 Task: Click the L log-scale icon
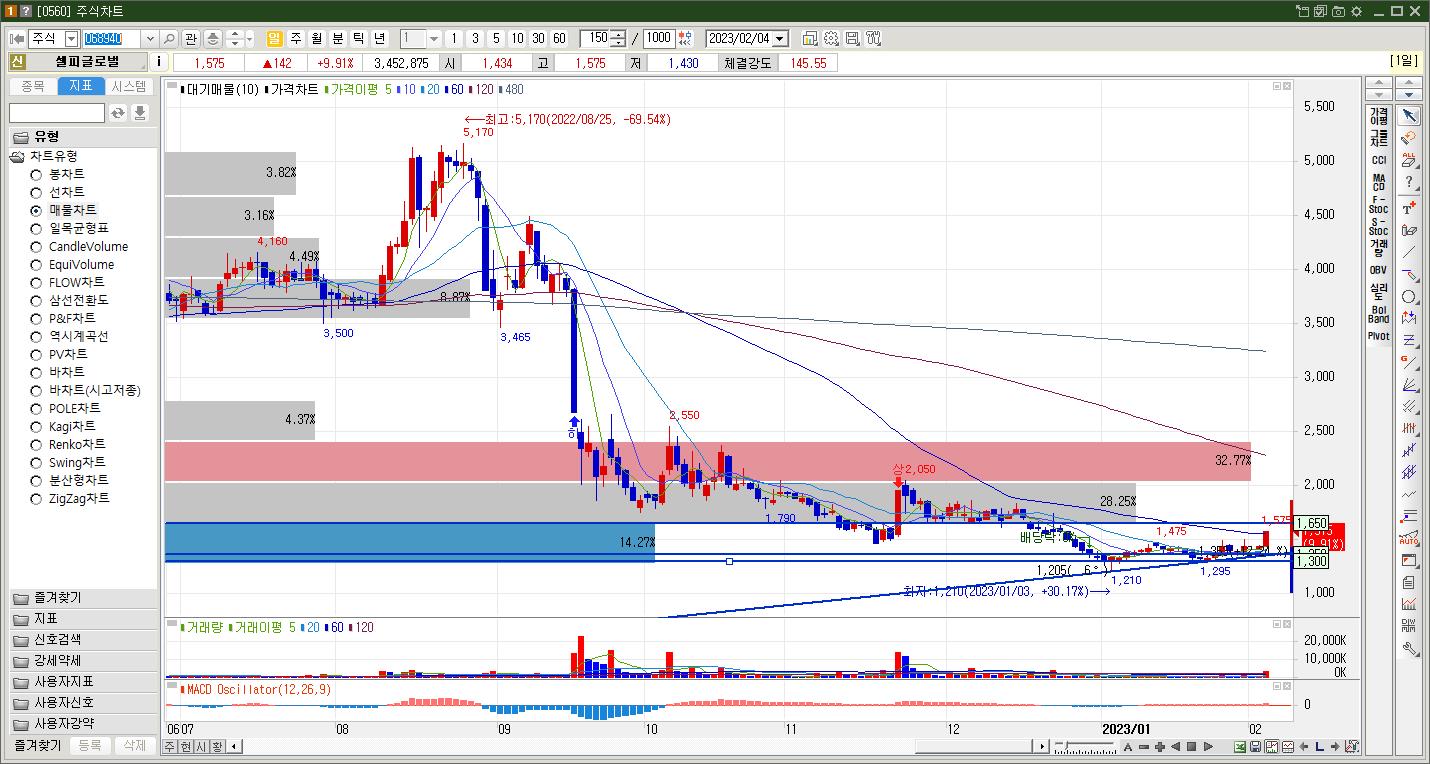(x=1320, y=747)
